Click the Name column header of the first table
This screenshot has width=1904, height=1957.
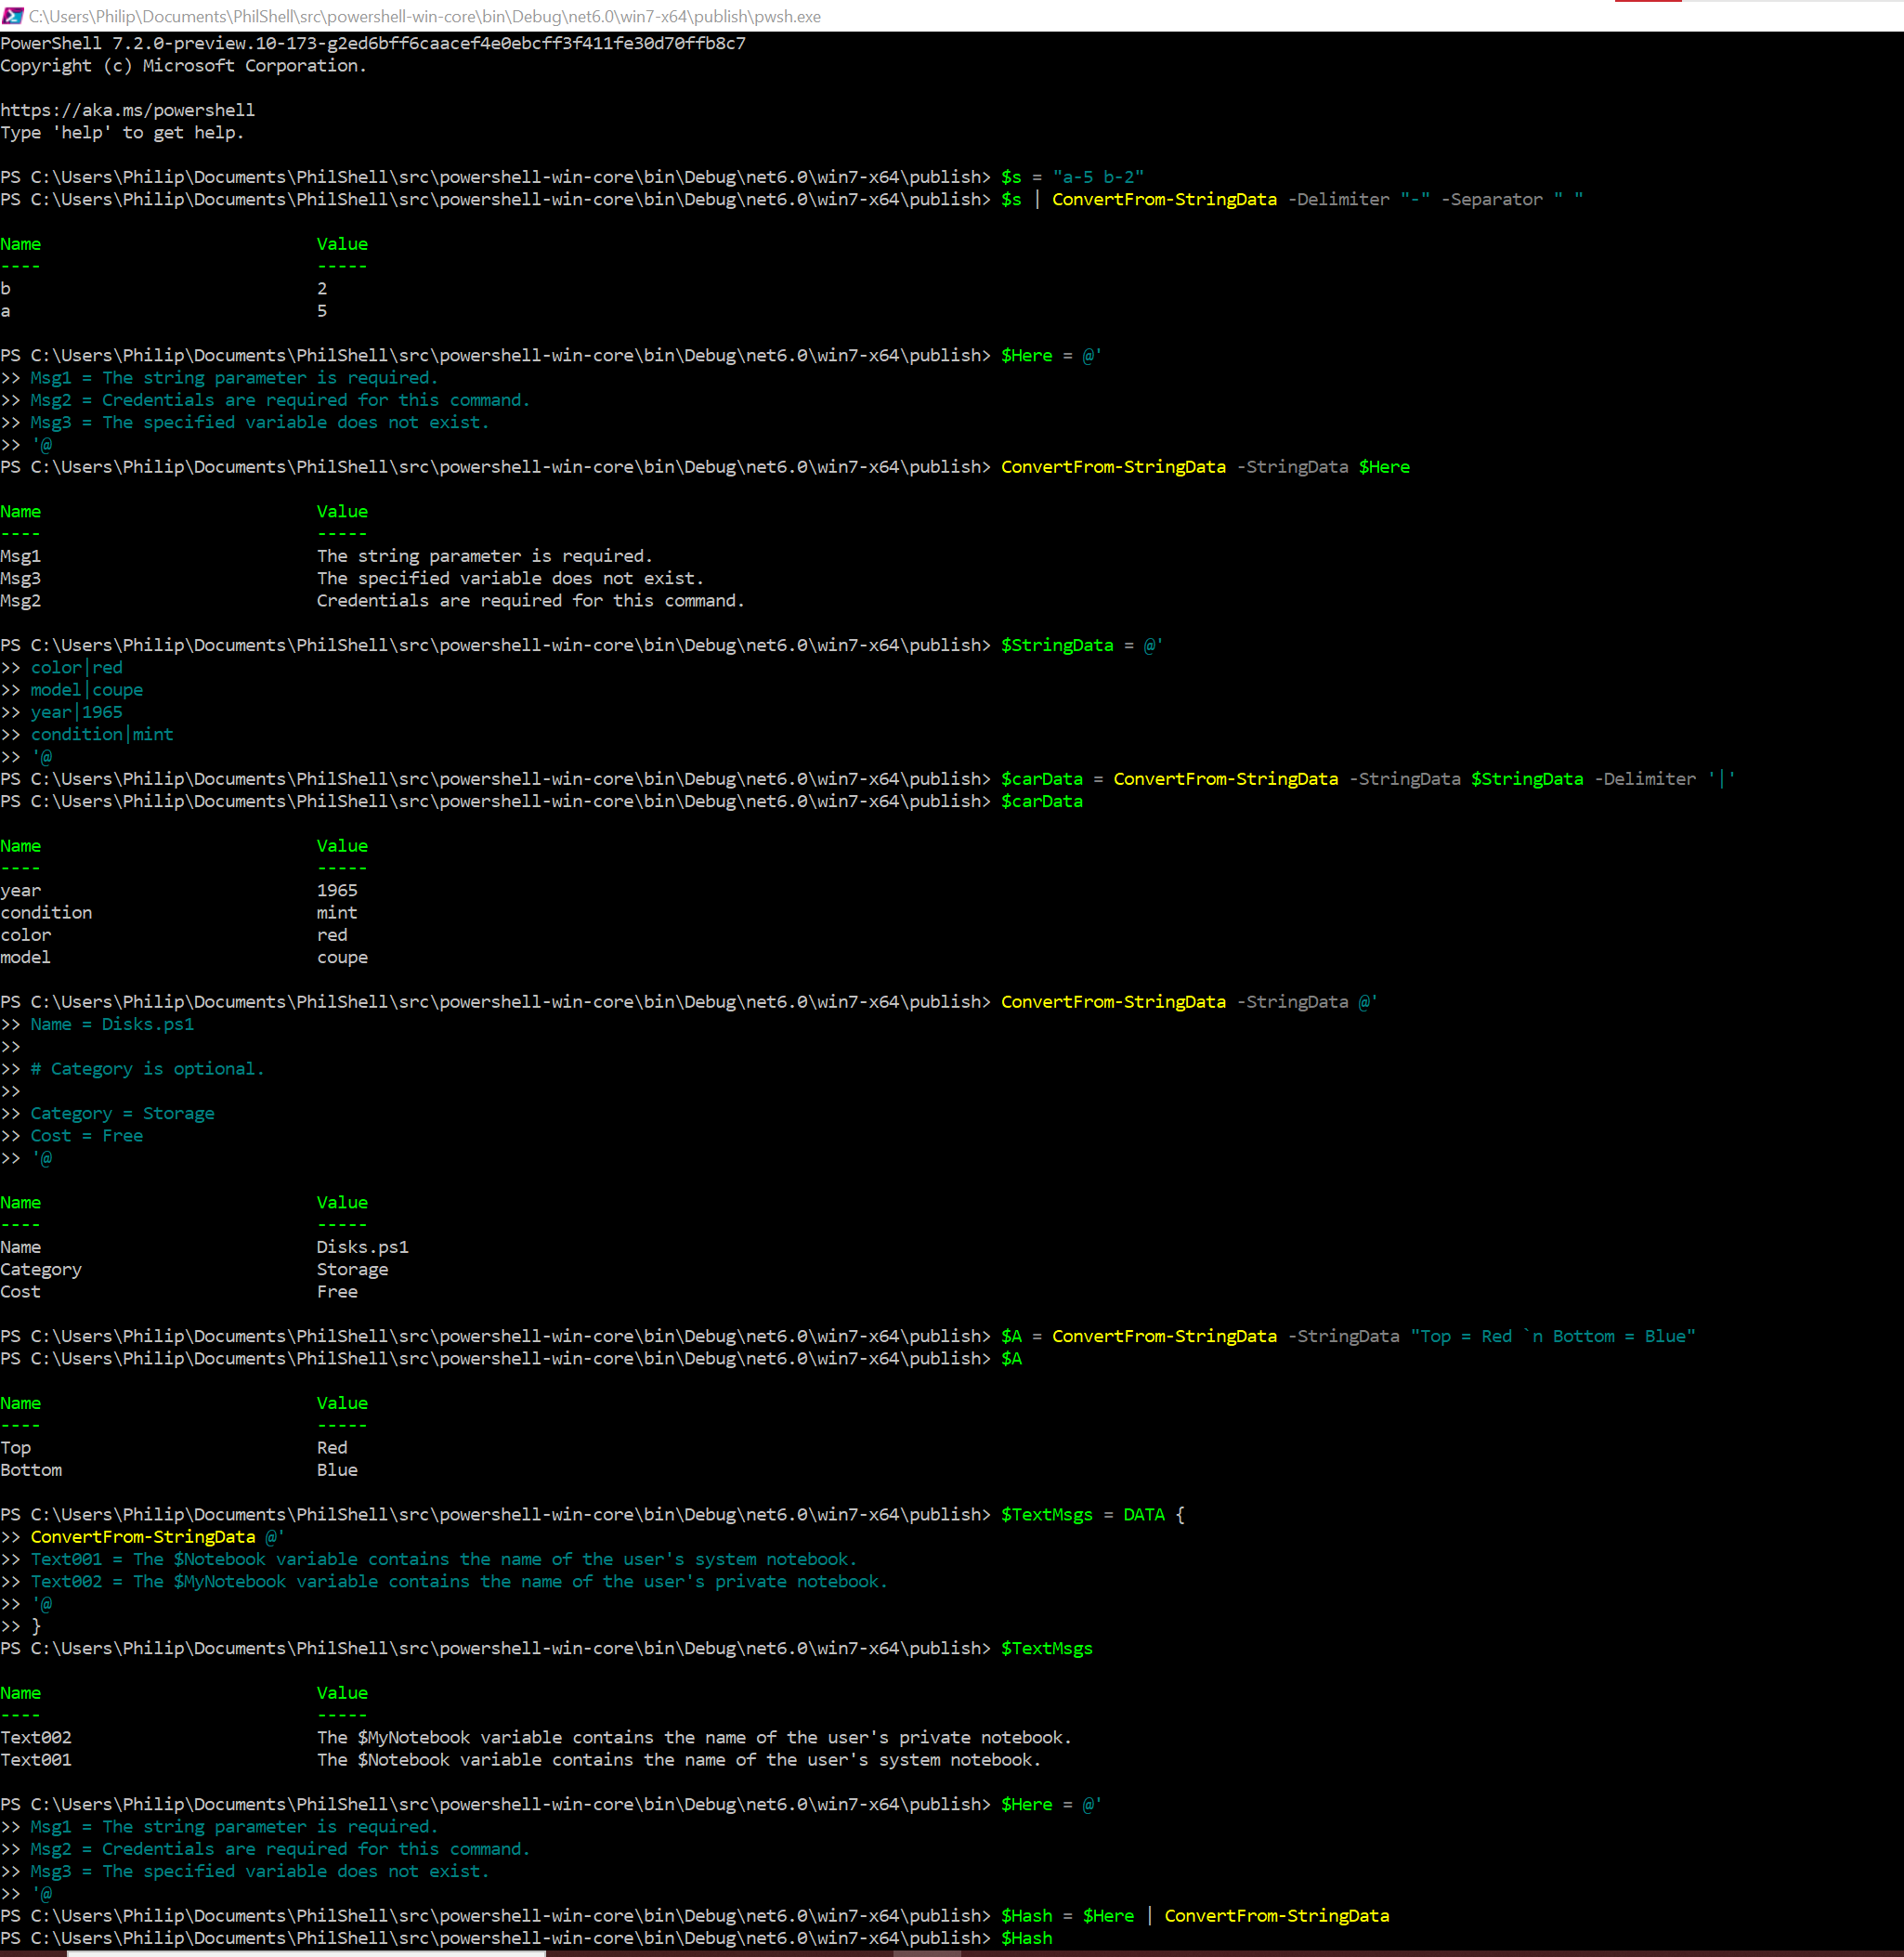pos(20,243)
